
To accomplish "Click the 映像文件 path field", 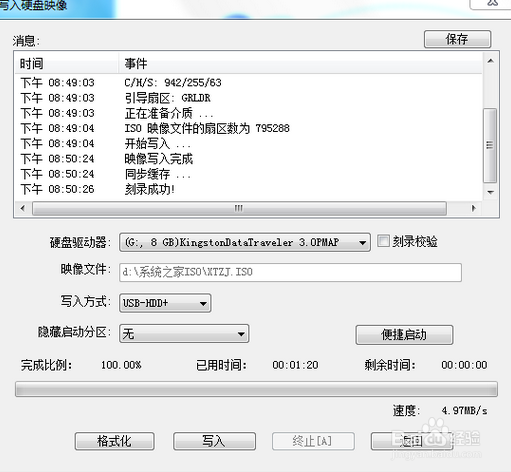I will click(290, 272).
